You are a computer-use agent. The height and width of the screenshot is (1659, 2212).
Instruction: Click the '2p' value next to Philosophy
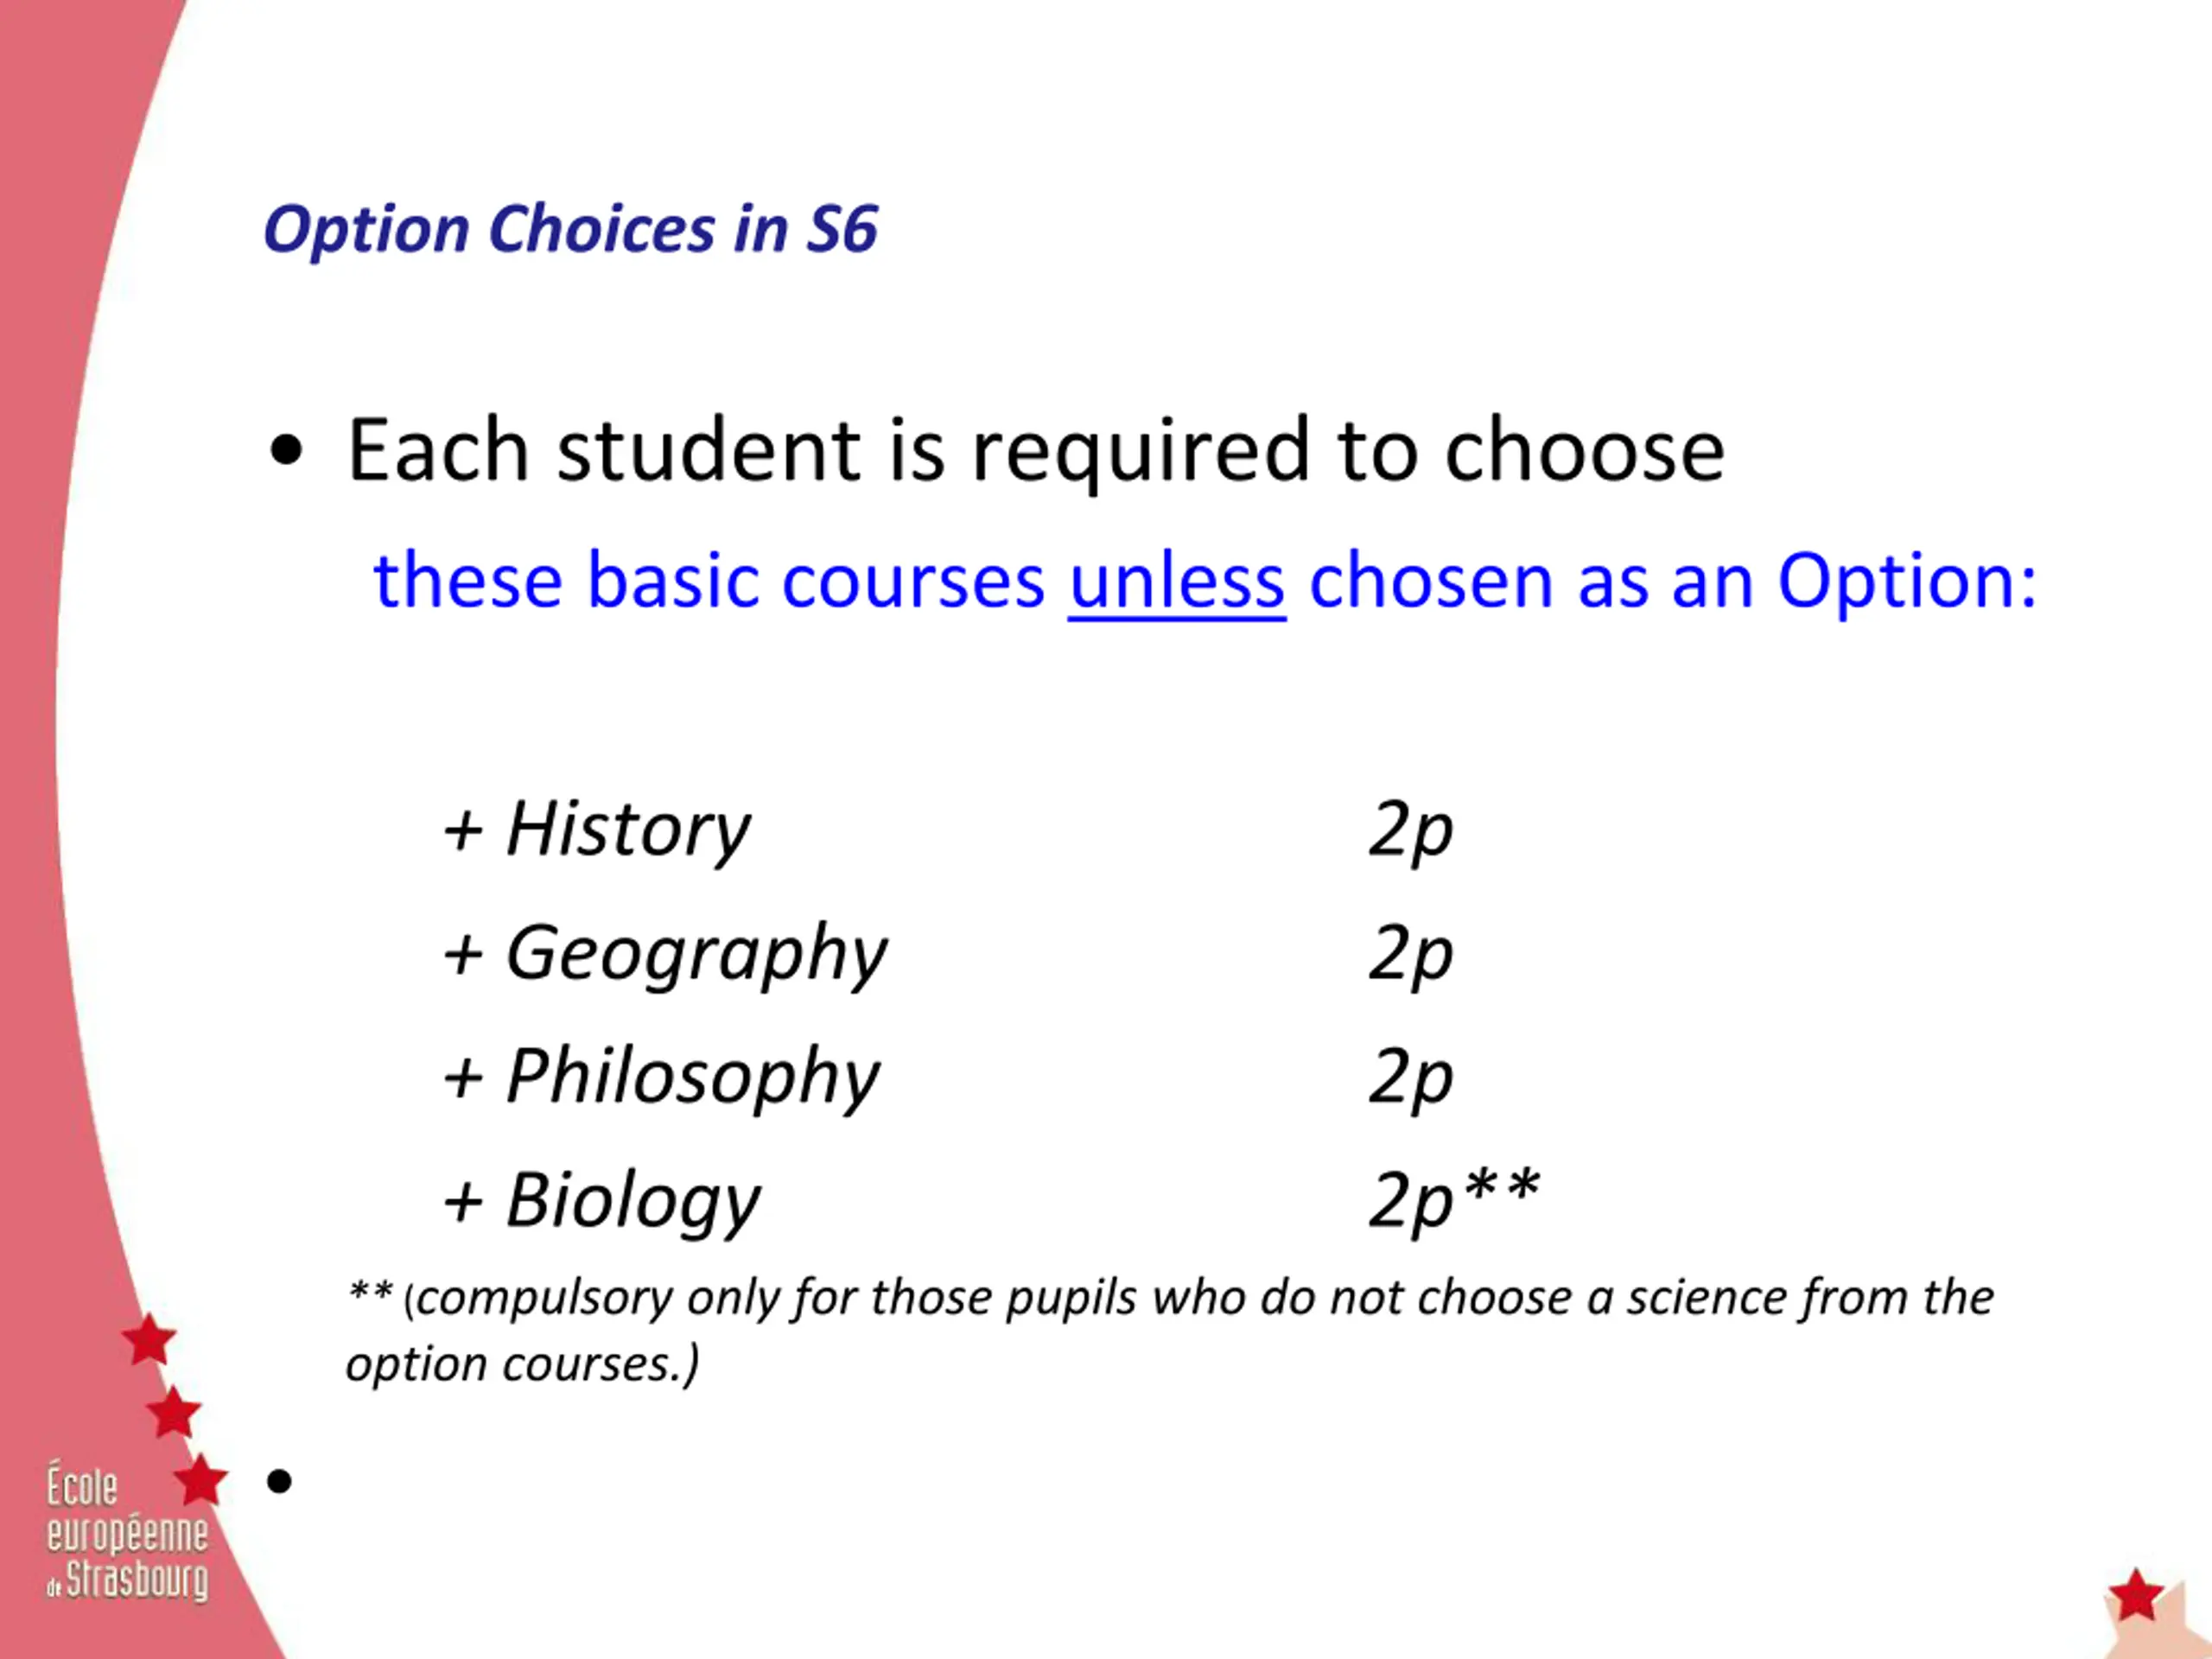point(1410,1077)
